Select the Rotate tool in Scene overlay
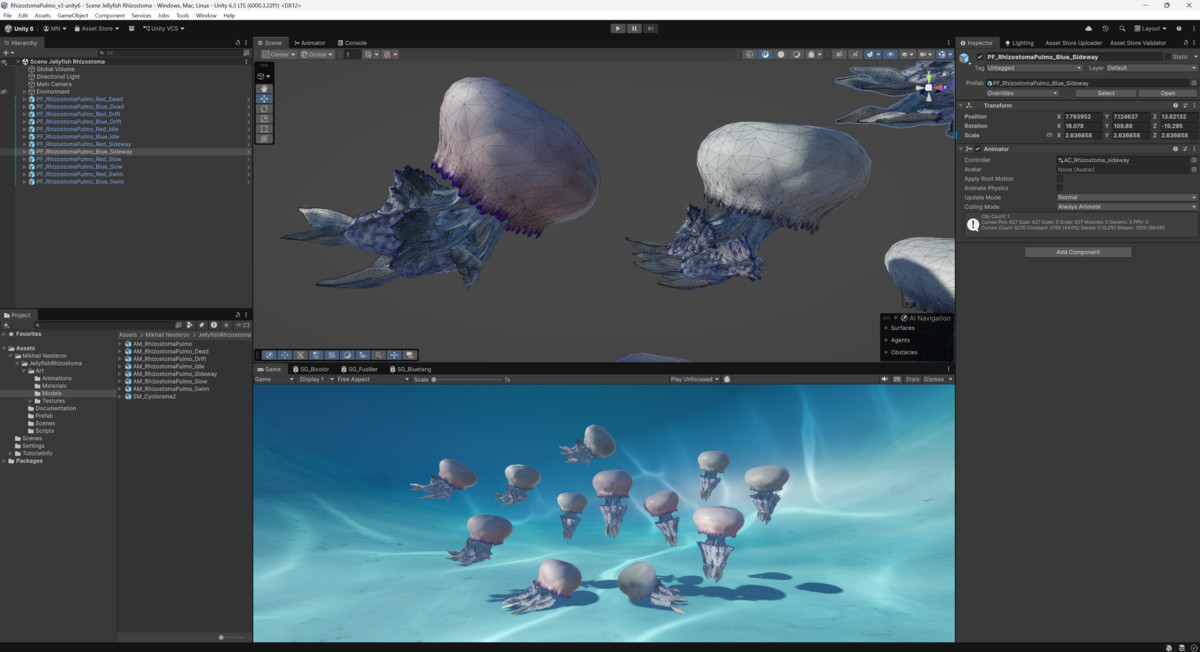Image resolution: width=1200 pixels, height=652 pixels. [x=264, y=108]
